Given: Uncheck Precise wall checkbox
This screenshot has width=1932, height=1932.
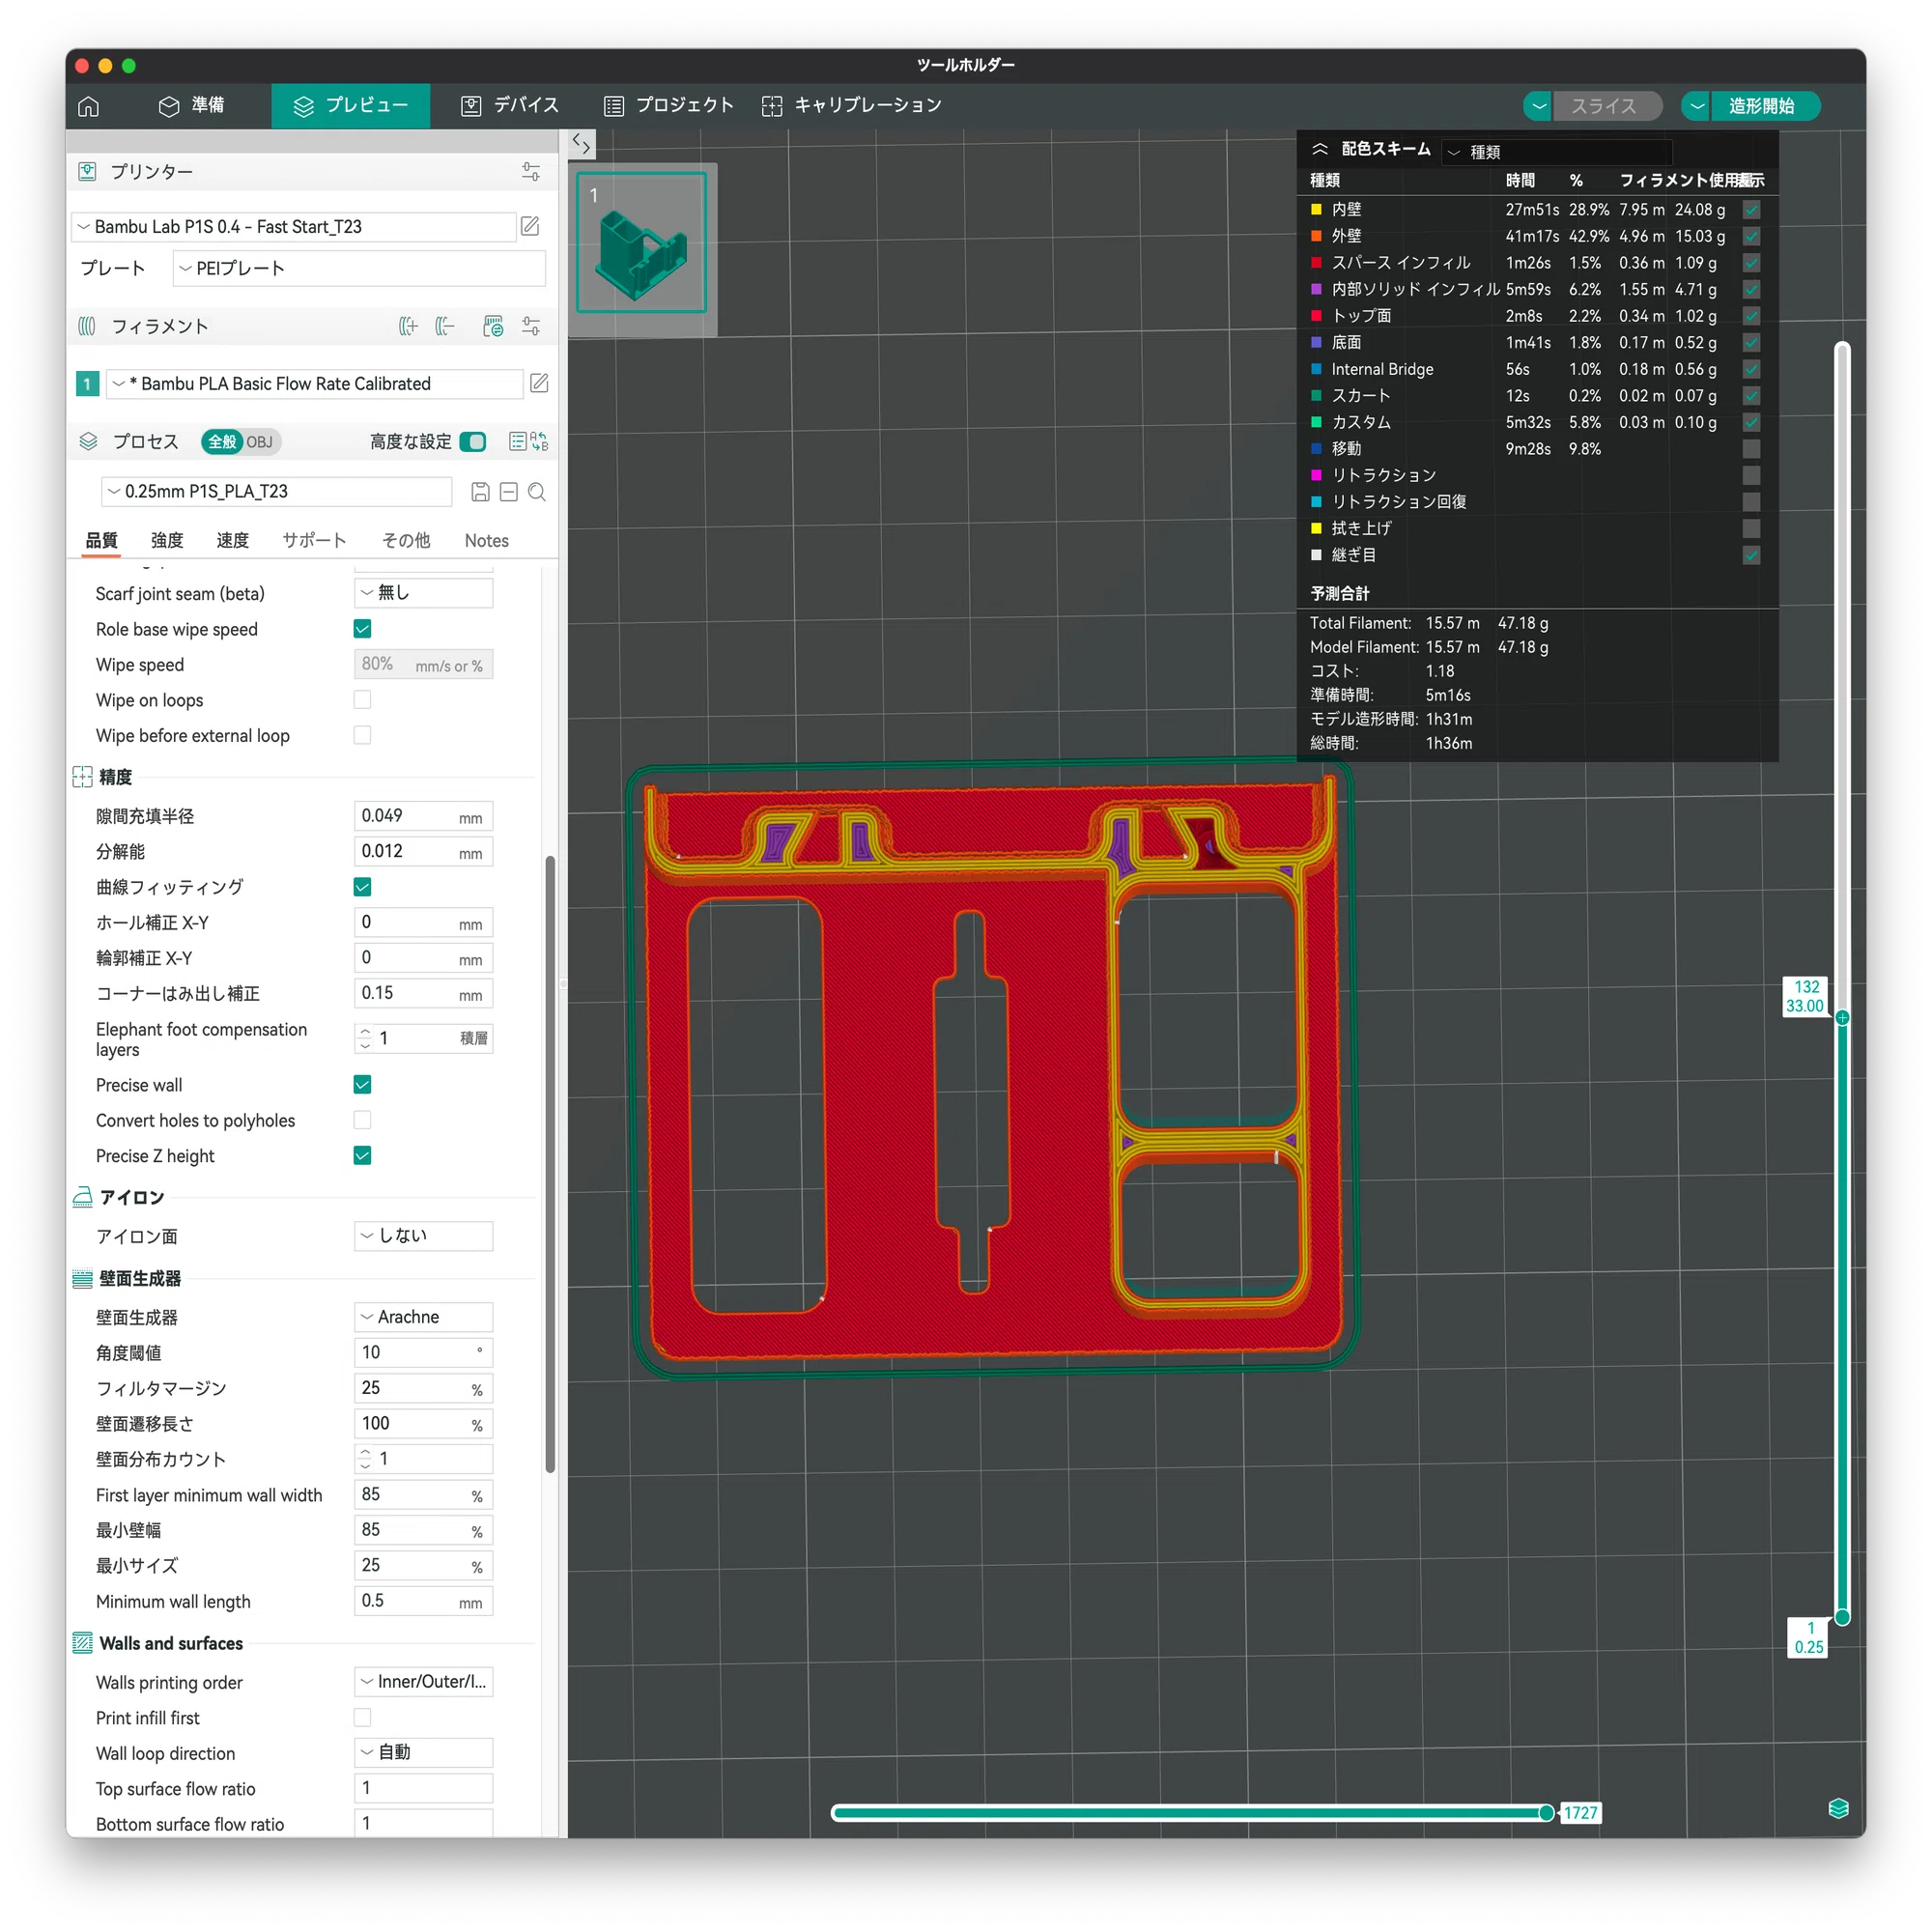Looking at the screenshot, I should tap(363, 1085).
